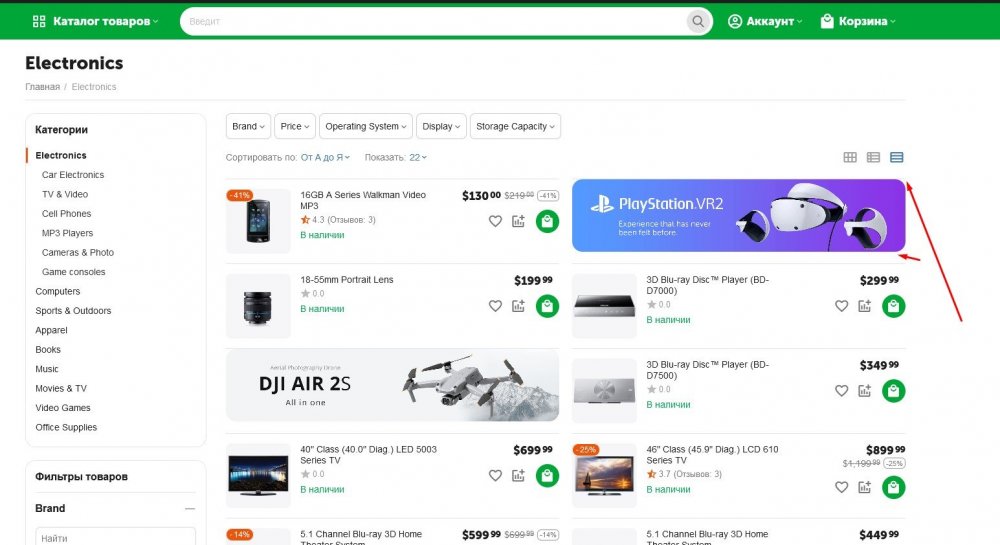Change sort order 'От А до Я'
Image resolution: width=1000 pixels, height=545 pixels.
point(325,157)
